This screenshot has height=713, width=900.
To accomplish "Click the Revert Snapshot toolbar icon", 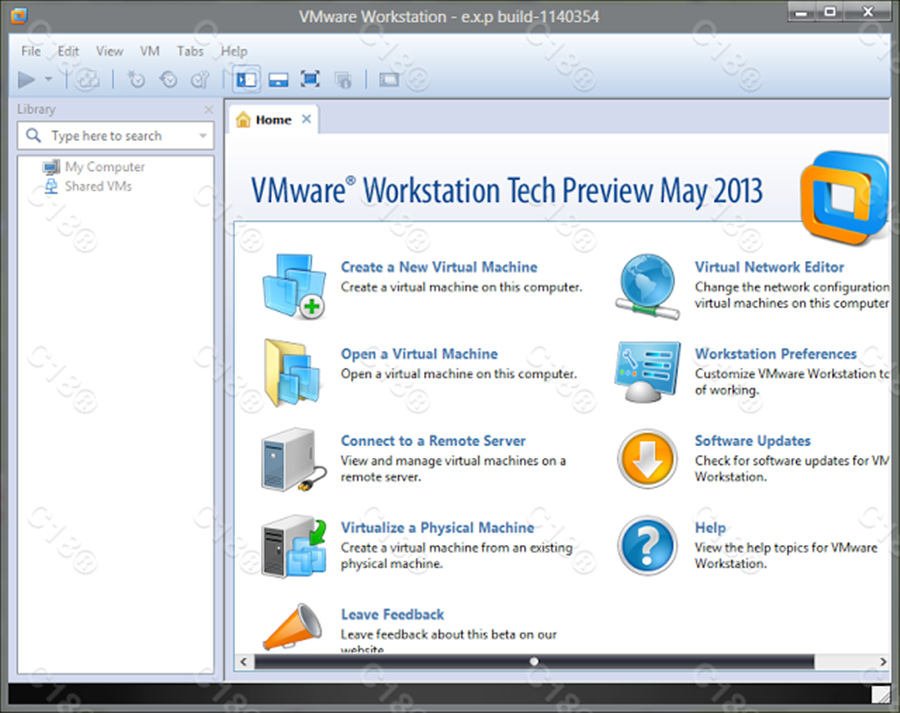I will click(x=168, y=79).
